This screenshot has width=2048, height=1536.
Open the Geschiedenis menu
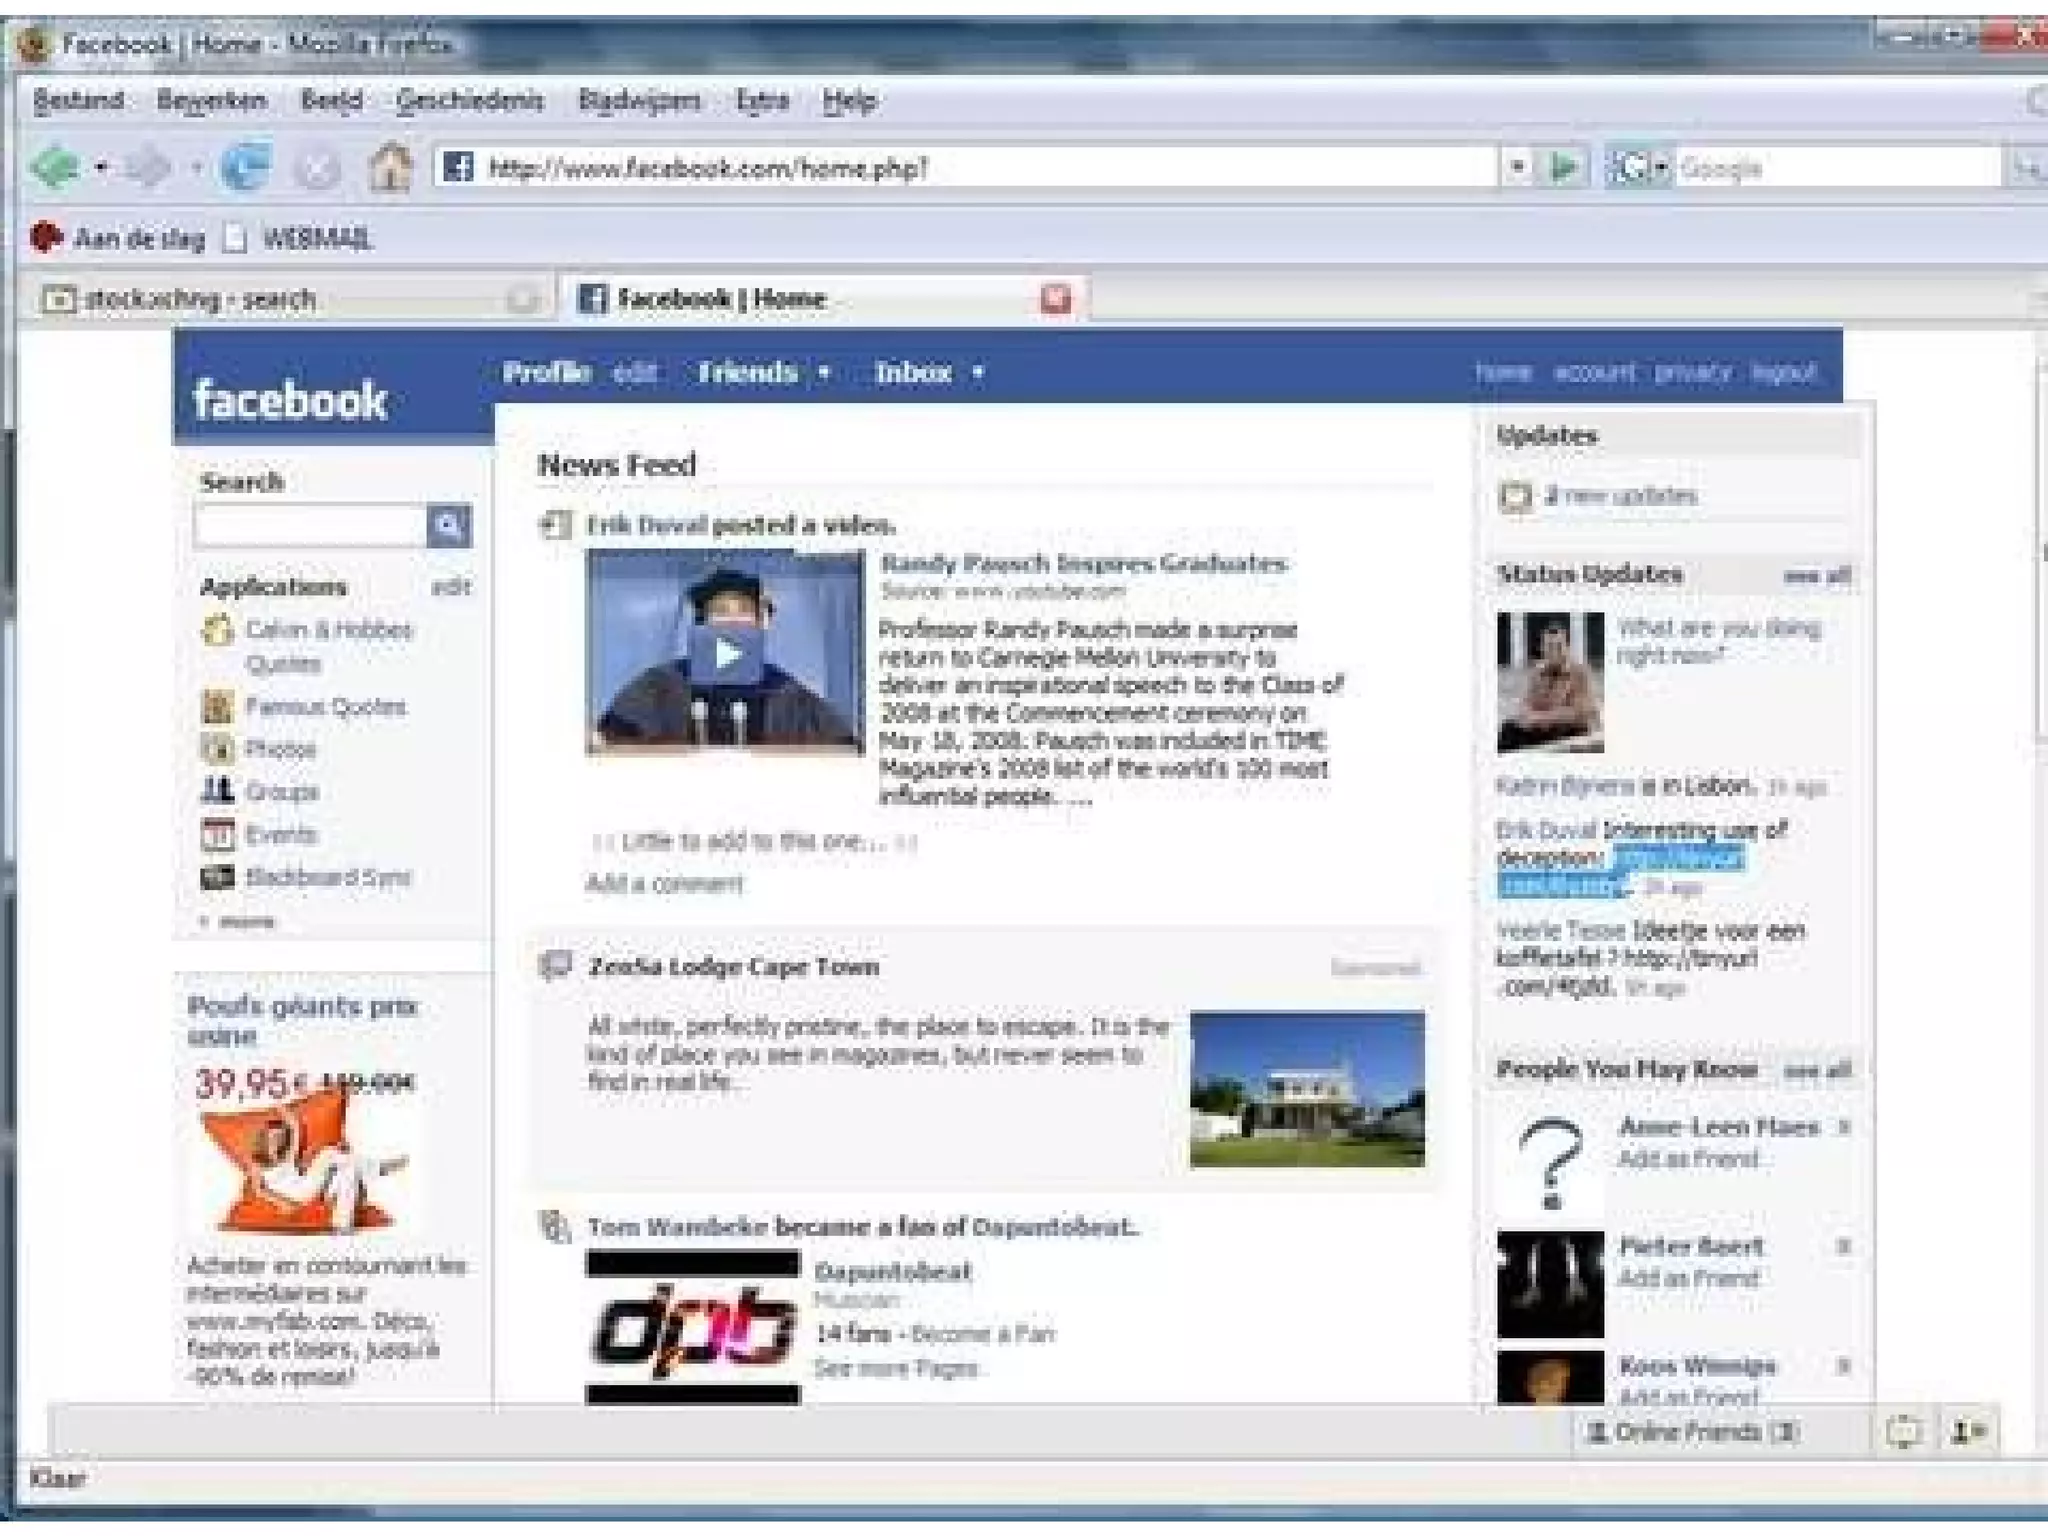[469, 100]
